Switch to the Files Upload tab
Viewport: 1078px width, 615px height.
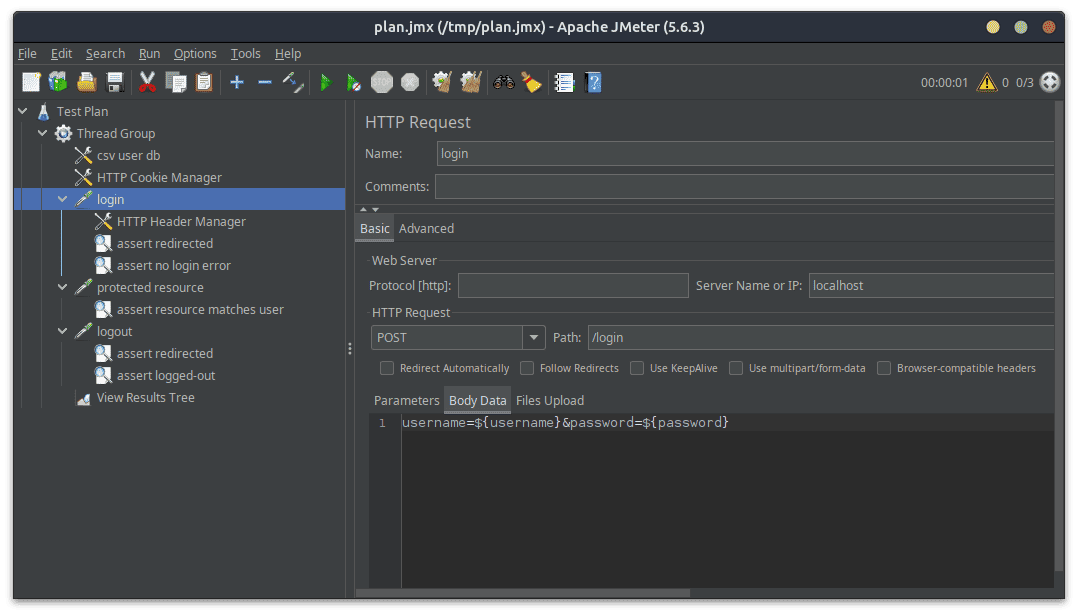[549, 401]
